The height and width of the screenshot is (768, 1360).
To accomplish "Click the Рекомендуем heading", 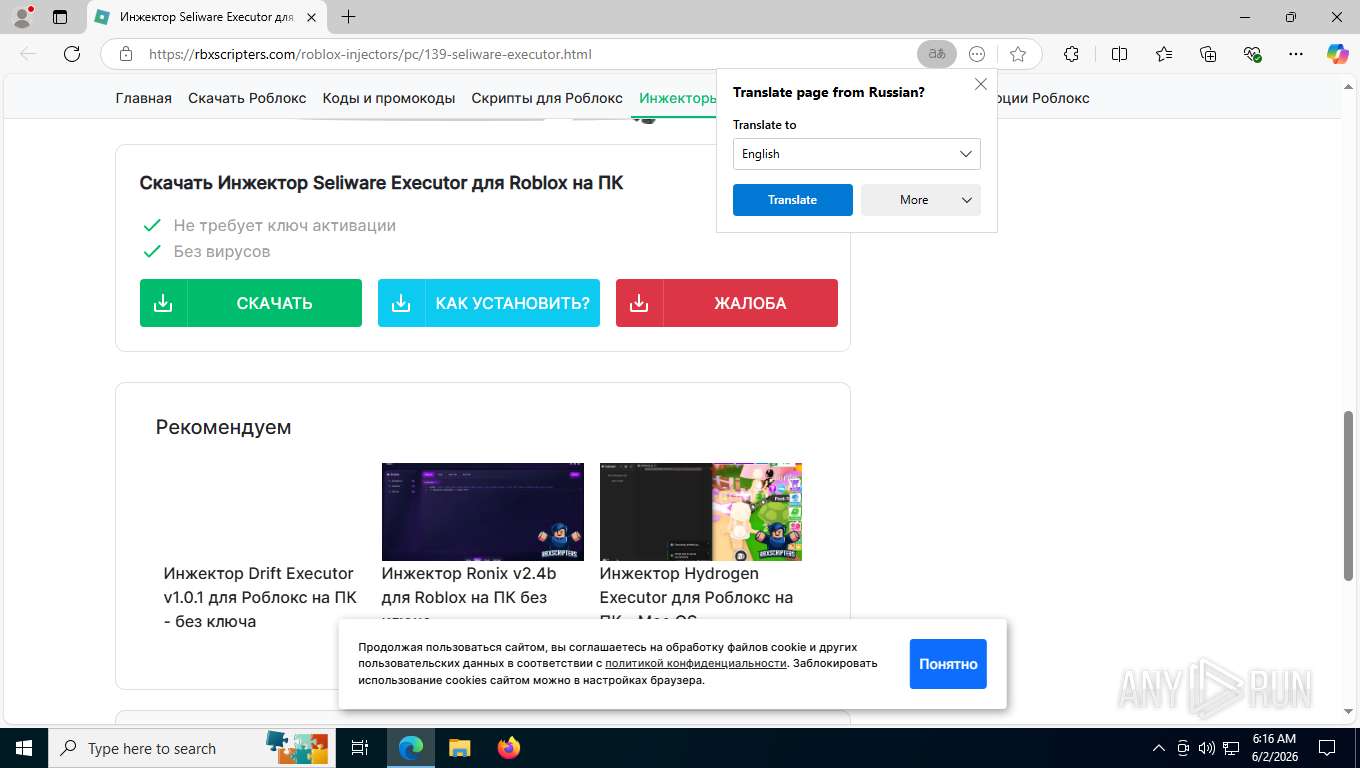I will pos(224,427).
